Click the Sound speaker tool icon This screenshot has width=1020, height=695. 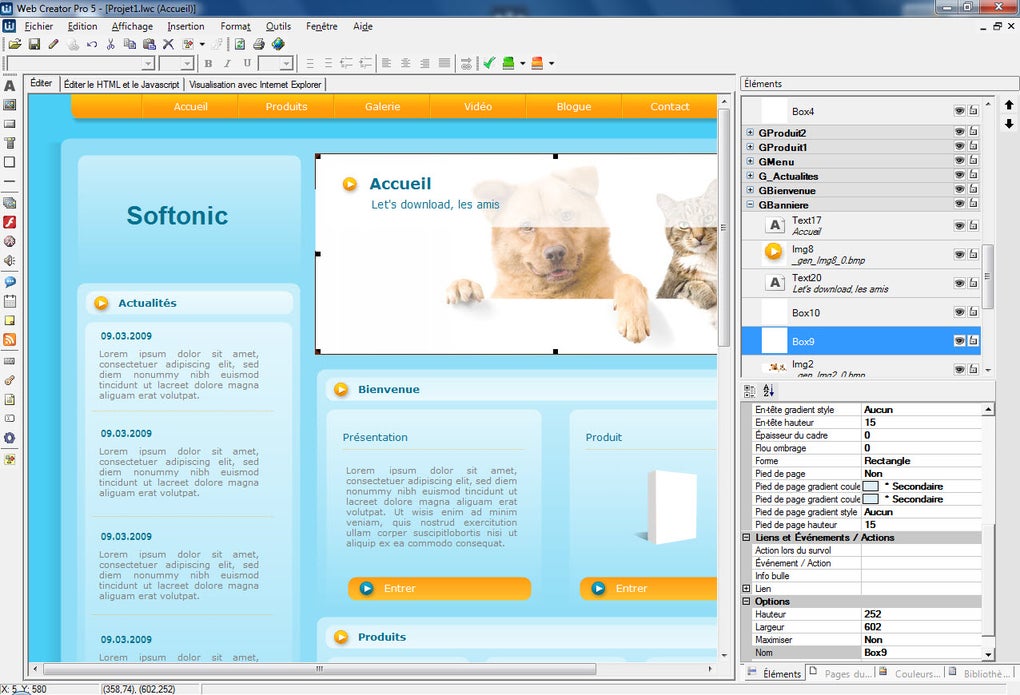click(10, 260)
